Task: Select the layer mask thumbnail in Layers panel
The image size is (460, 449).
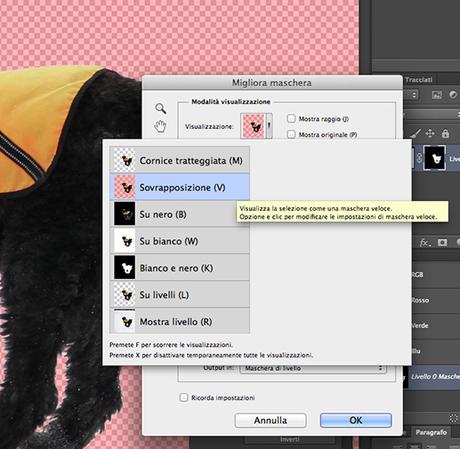Action: click(434, 158)
